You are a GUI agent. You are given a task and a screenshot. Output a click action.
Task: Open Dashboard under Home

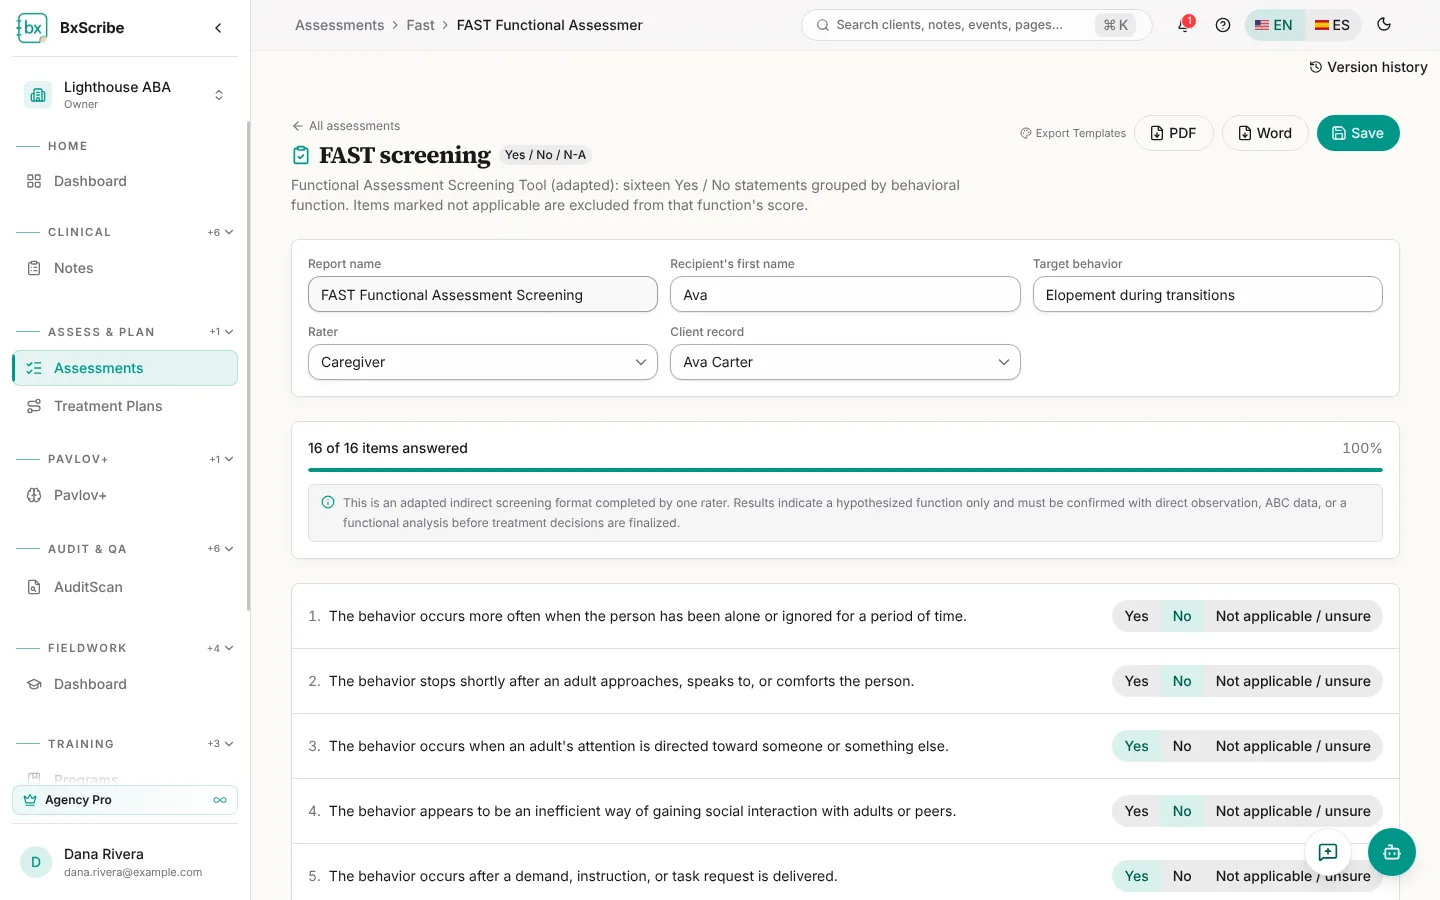[x=125, y=181]
